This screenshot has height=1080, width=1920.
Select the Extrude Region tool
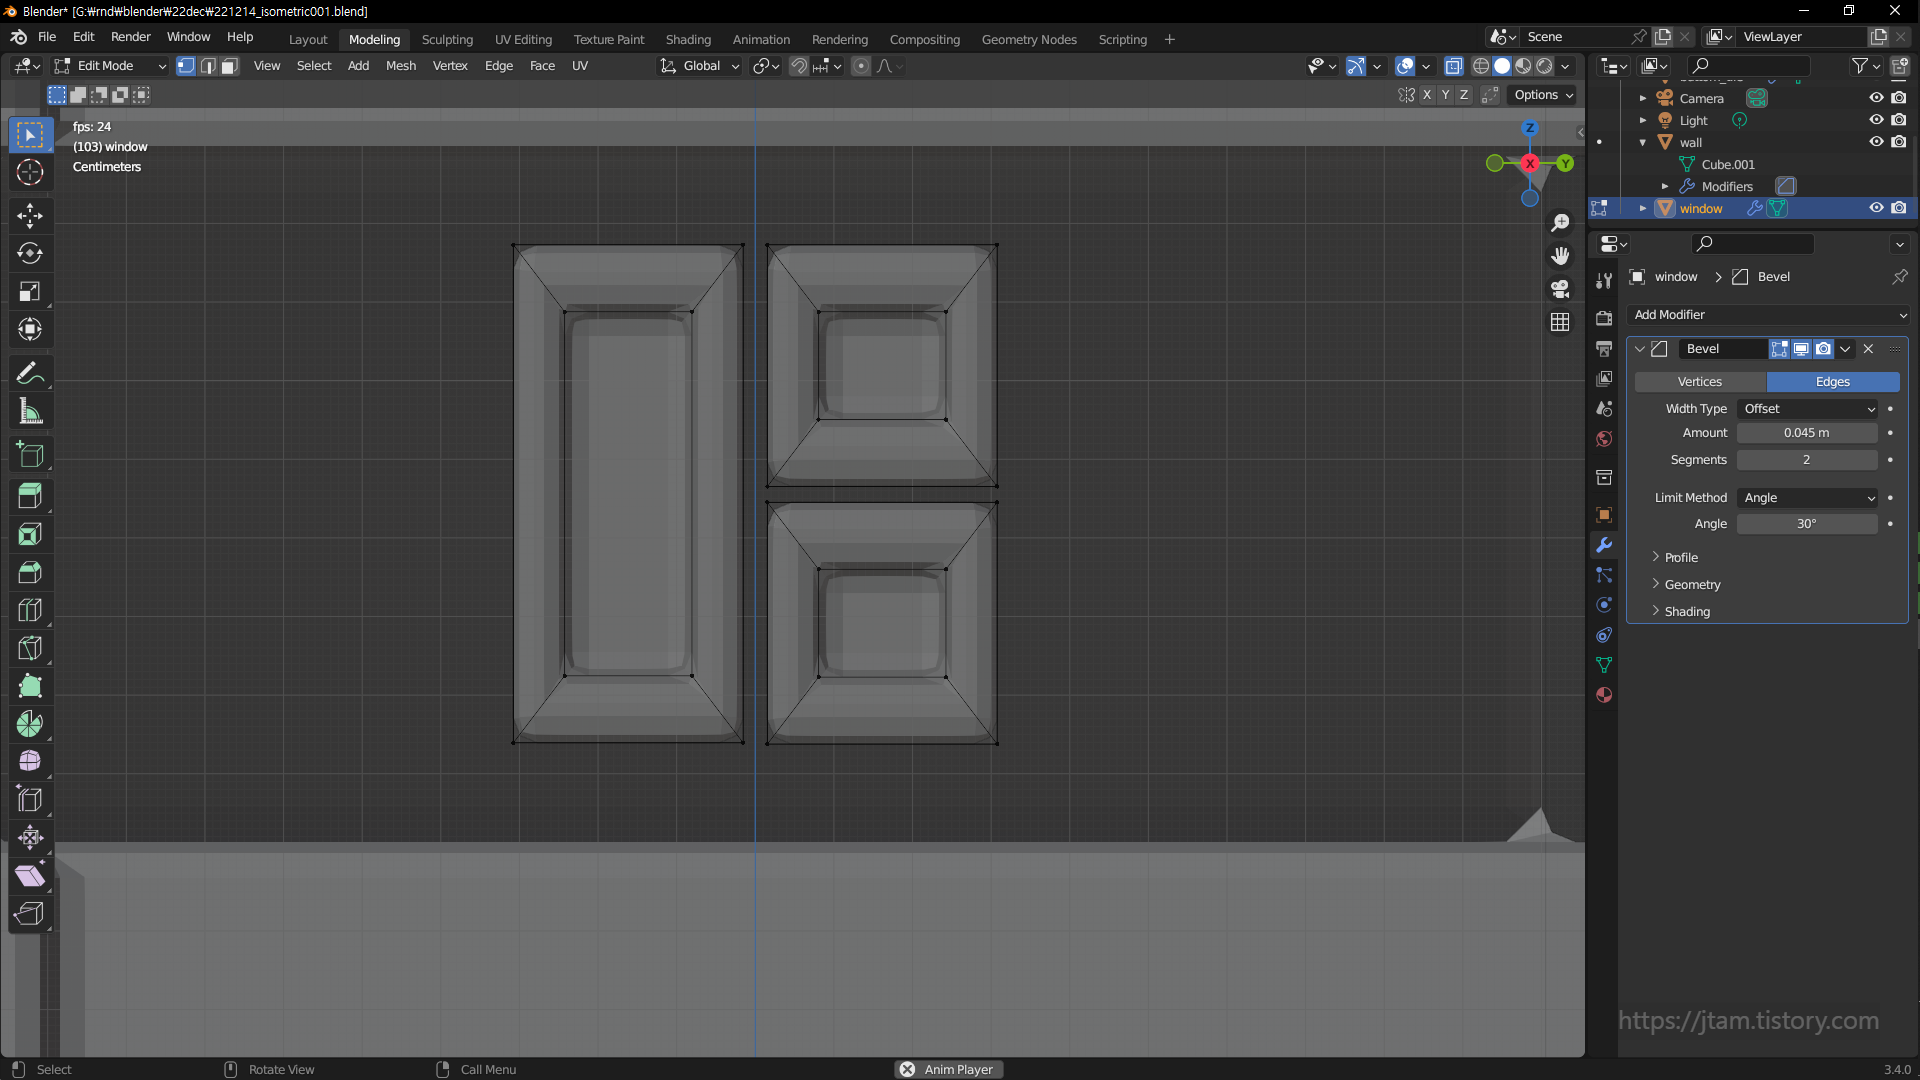(x=30, y=495)
